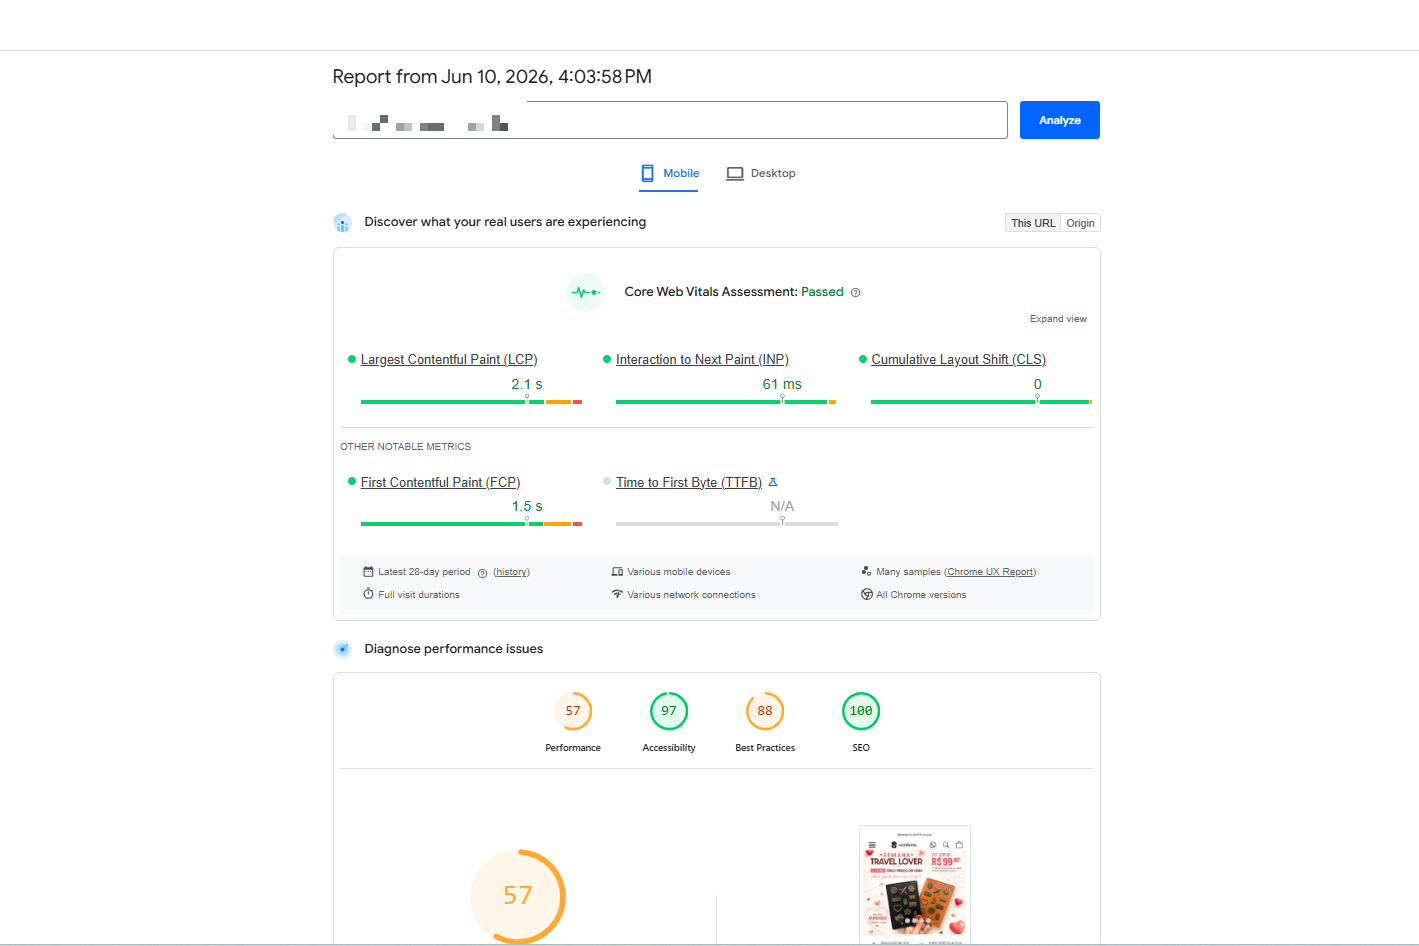Click Expand view
This screenshot has height=946, width=1419.
tap(1058, 319)
